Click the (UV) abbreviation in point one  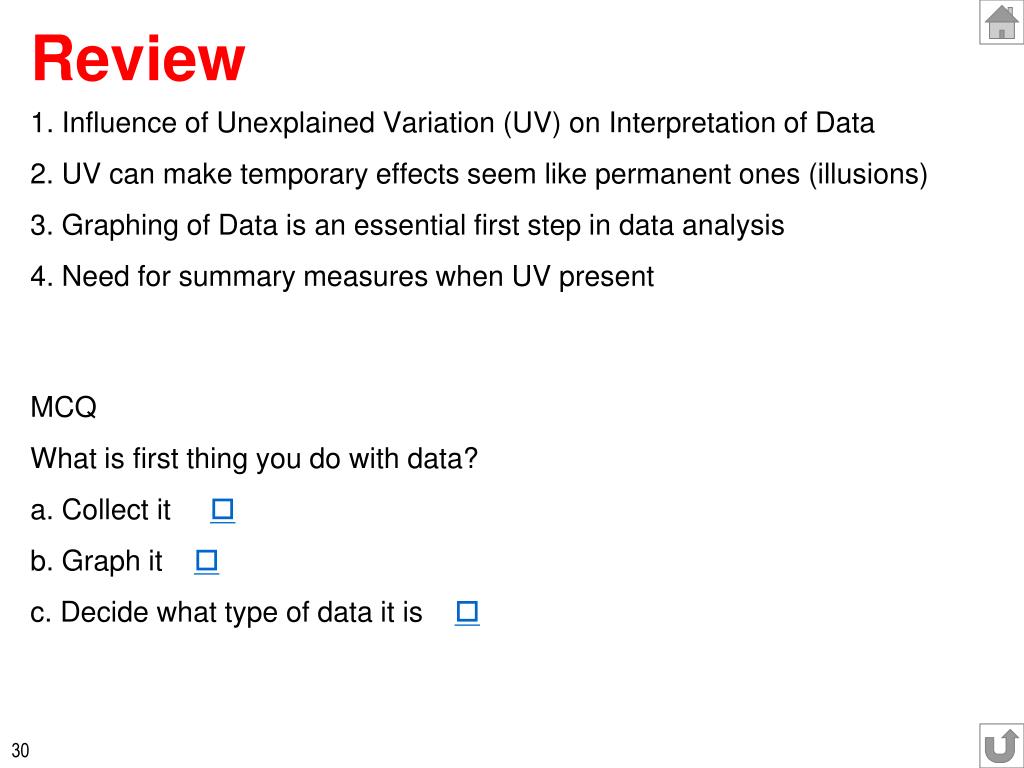pyautogui.click(x=532, y=123)
